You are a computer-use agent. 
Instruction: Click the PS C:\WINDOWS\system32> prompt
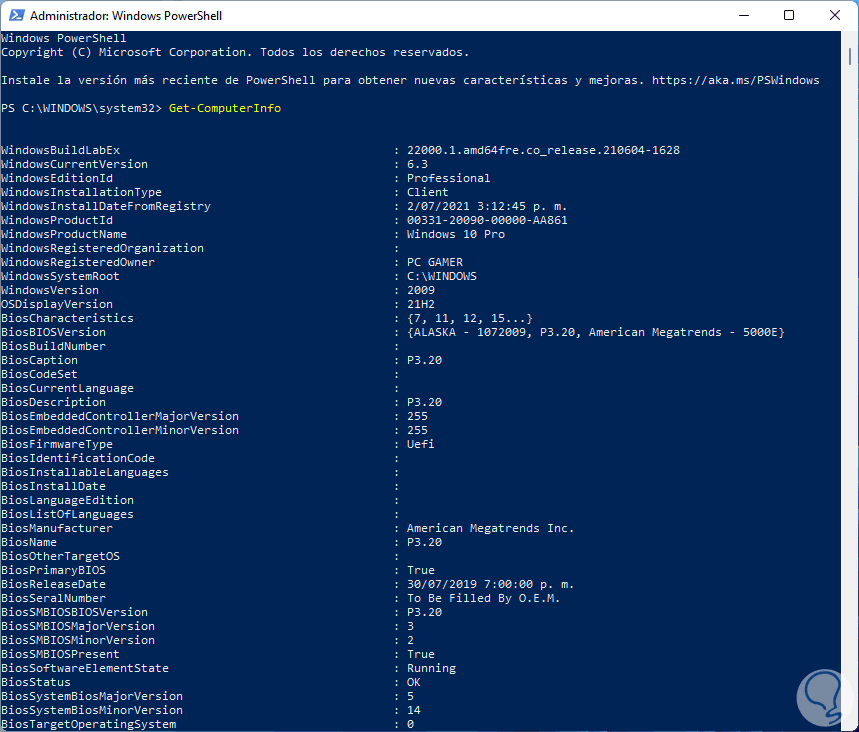[81, 108]
